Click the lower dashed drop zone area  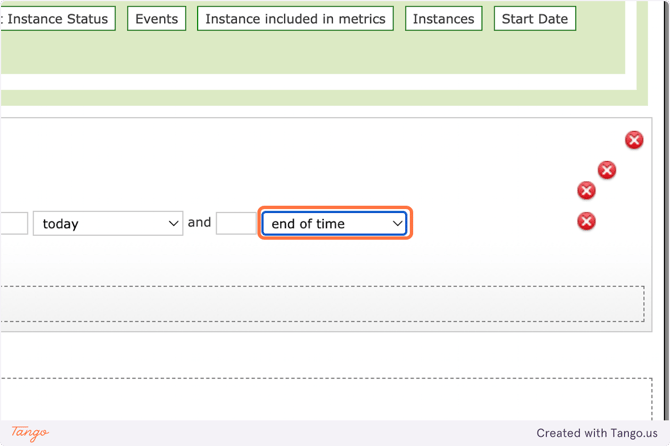(x=320, y=398)
